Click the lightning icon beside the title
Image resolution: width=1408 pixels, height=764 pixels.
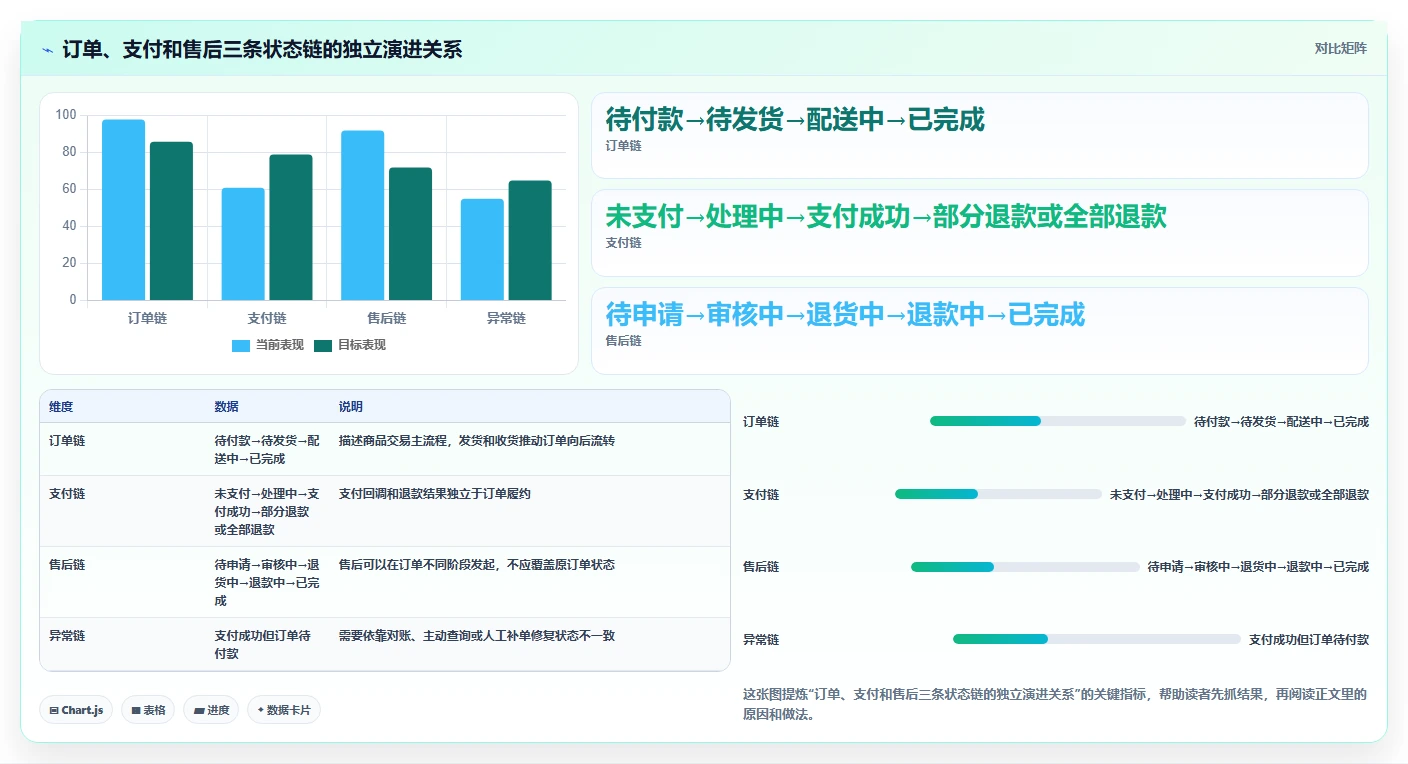coord(47,50)
